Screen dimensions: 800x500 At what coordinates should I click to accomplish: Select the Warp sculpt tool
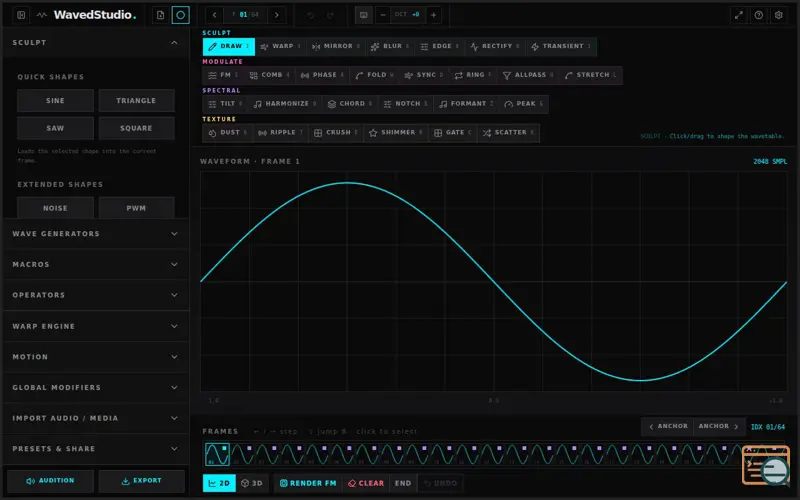pos(281,46)
